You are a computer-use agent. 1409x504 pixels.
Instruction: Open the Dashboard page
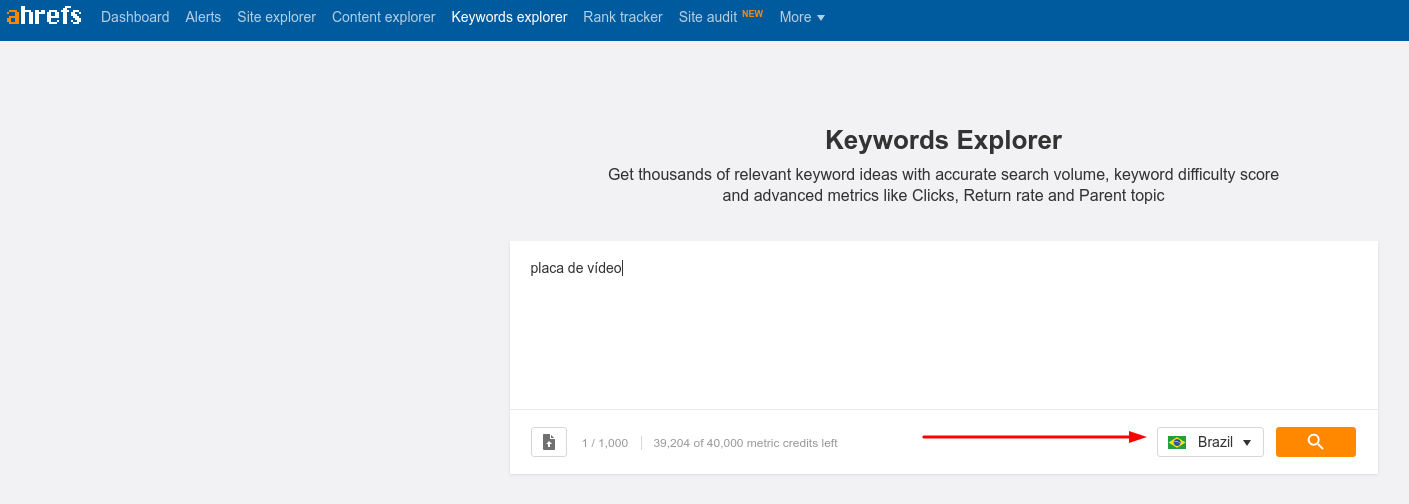[135, 17]
